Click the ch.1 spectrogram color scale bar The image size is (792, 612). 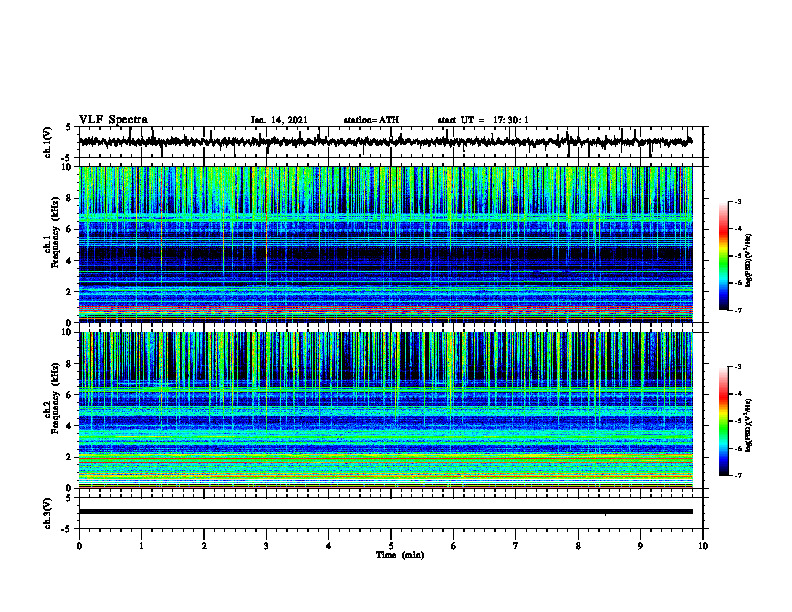tap(723, 256)
